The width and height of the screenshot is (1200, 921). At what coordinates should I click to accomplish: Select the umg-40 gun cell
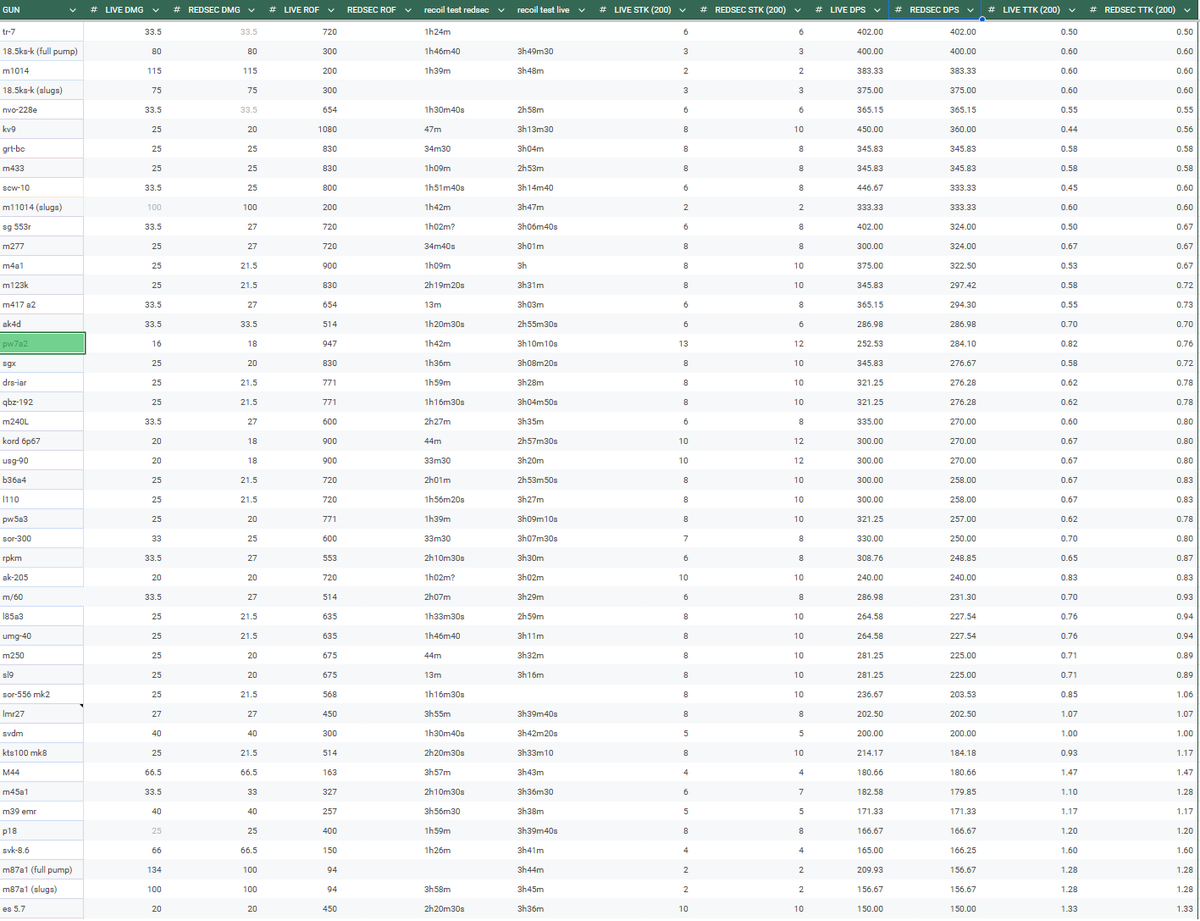point(42,635)
